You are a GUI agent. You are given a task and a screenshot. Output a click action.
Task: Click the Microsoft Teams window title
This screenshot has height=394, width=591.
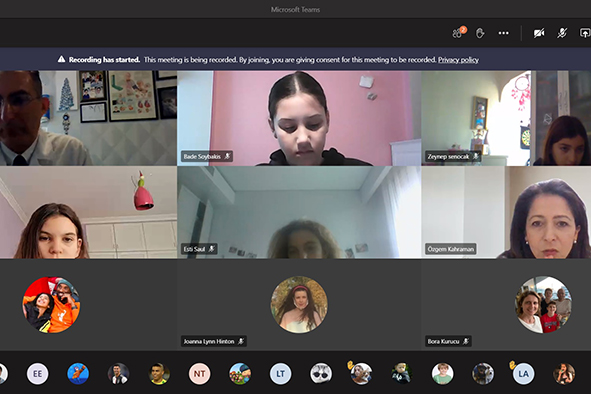pyautogui.click(x=295, y=10)
